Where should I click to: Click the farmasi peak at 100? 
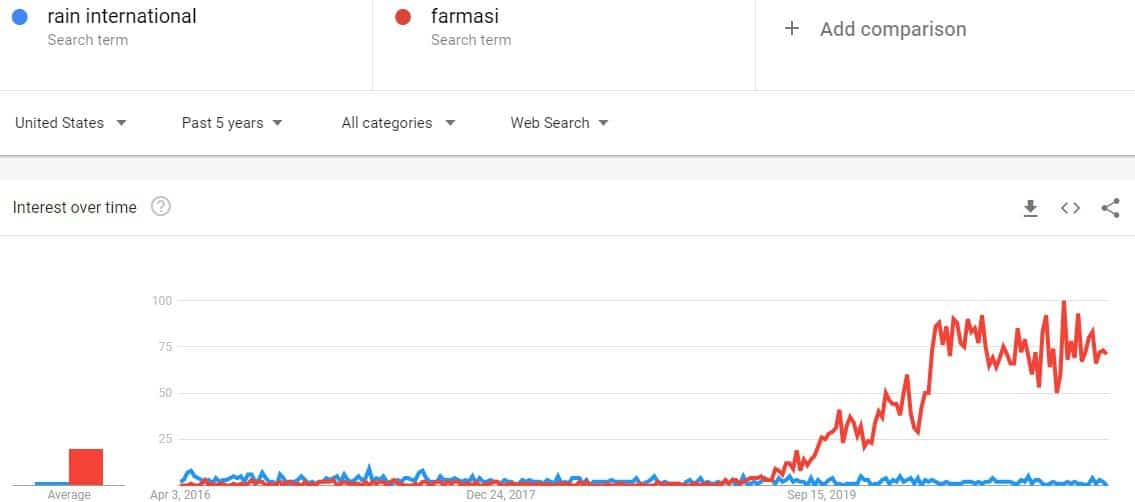[1063, 302]
